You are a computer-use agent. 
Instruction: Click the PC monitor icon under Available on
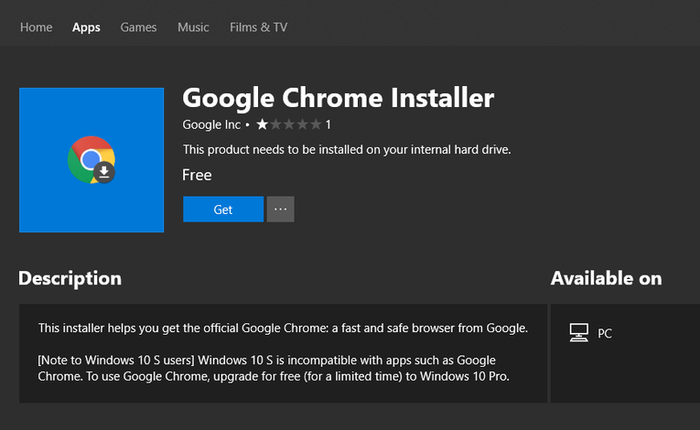tap(579, 333)
